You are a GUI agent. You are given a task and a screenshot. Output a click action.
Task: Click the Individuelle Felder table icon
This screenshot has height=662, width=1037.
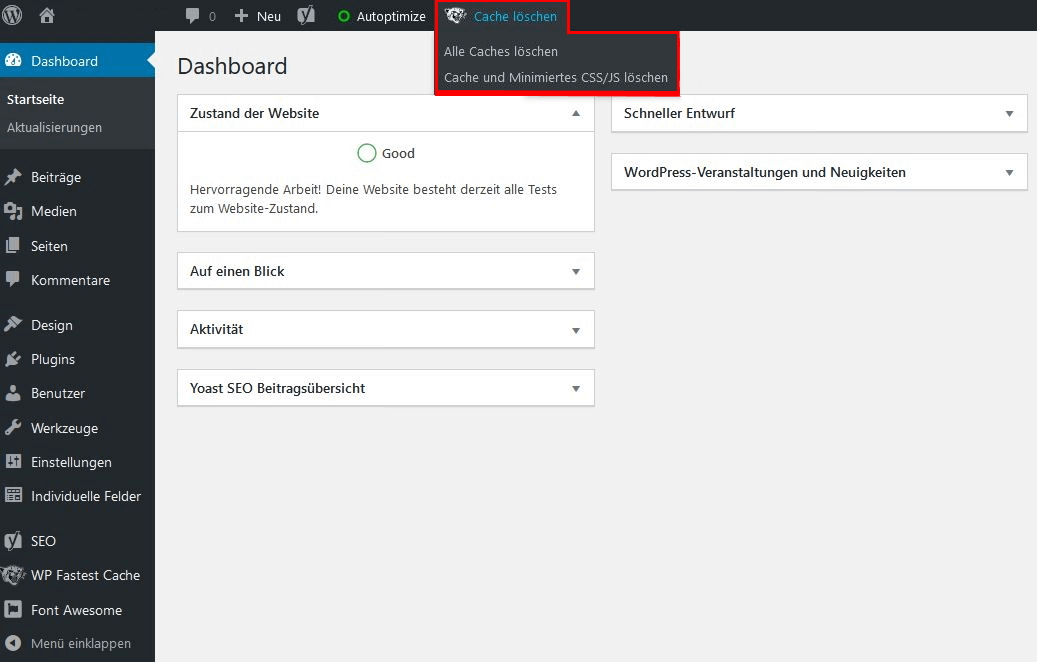(13, 495)
